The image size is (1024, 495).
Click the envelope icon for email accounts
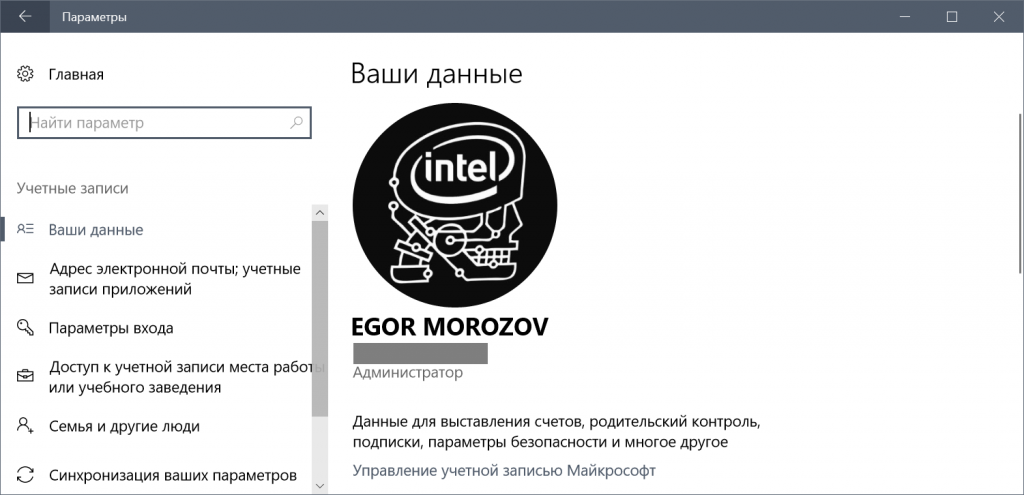[x=26, y=278]
